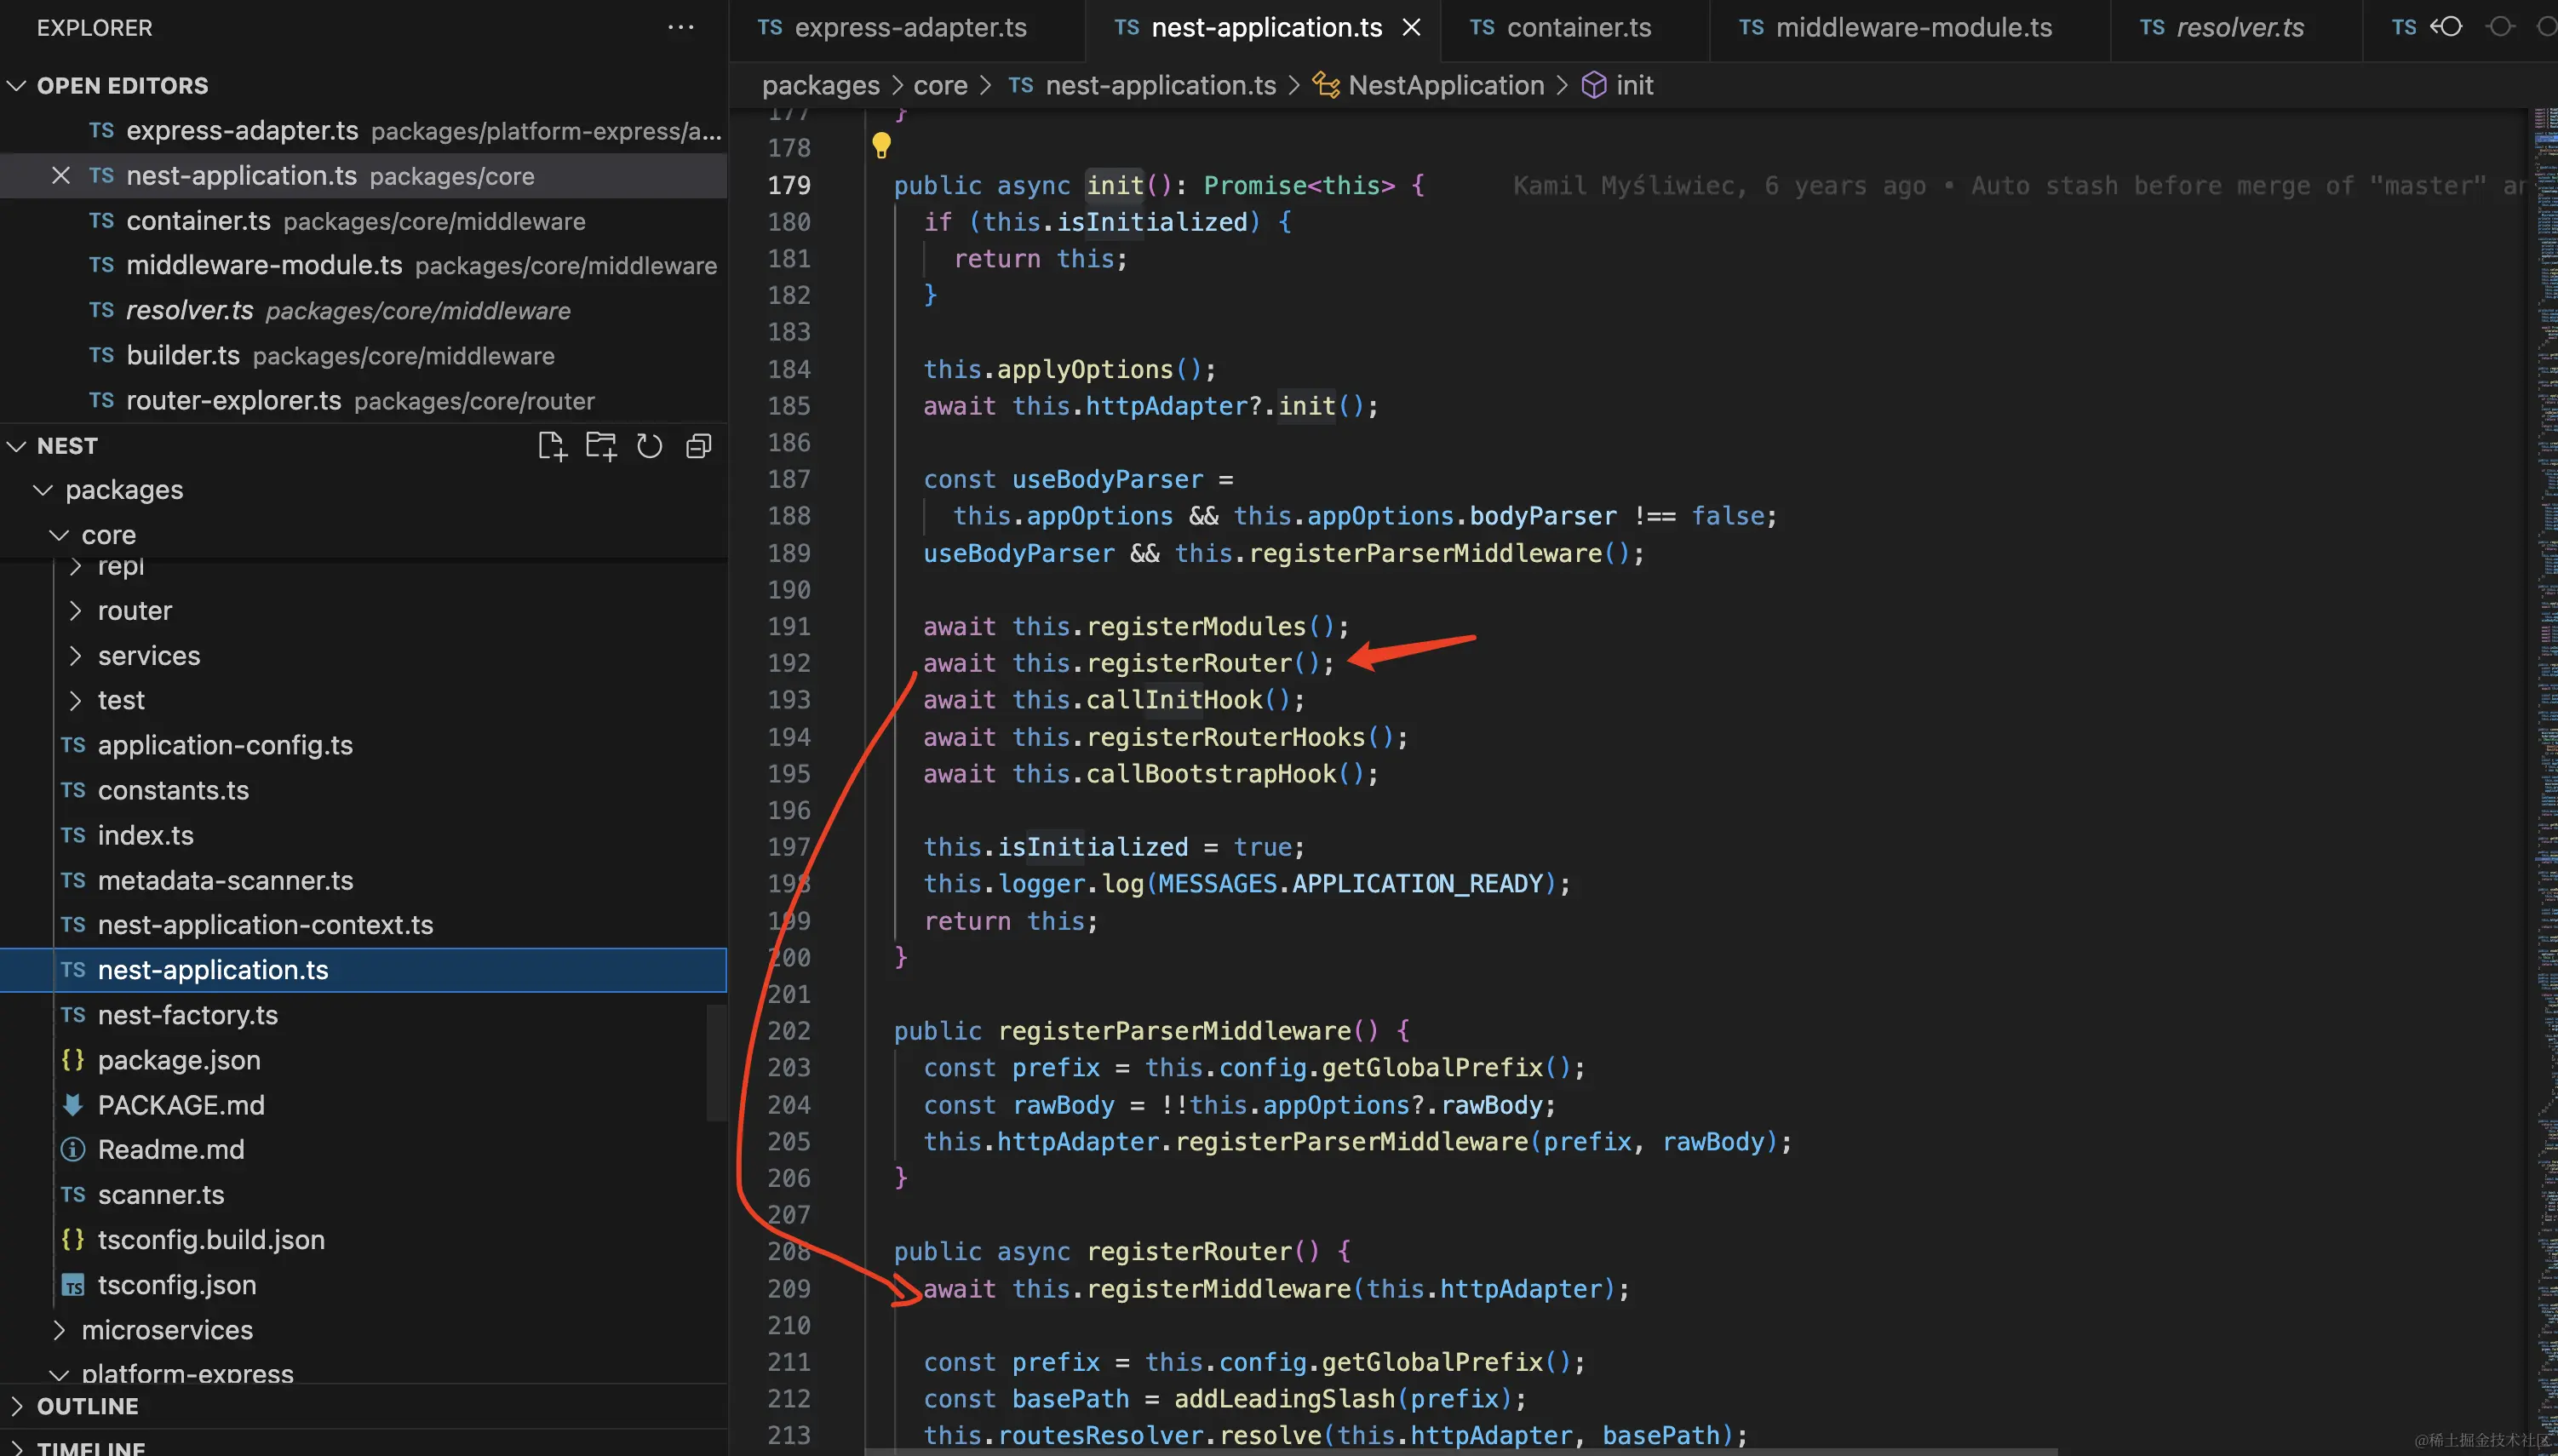The image size is (2558, 1456).
Task: Click init method breadcrumb icon
Action: point(1594,85)
